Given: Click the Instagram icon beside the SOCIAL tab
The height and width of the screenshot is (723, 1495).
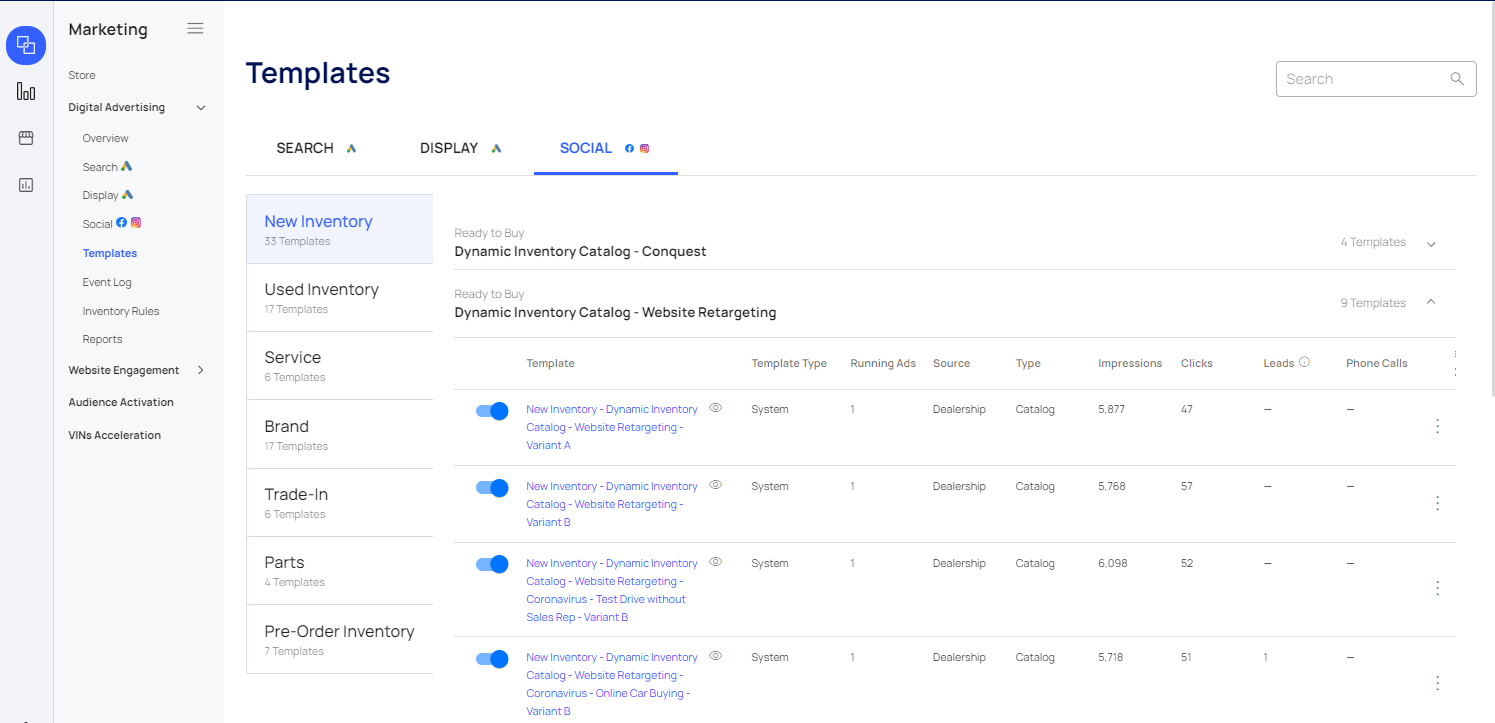Looking at the screenshot, I should pos(643,147).
